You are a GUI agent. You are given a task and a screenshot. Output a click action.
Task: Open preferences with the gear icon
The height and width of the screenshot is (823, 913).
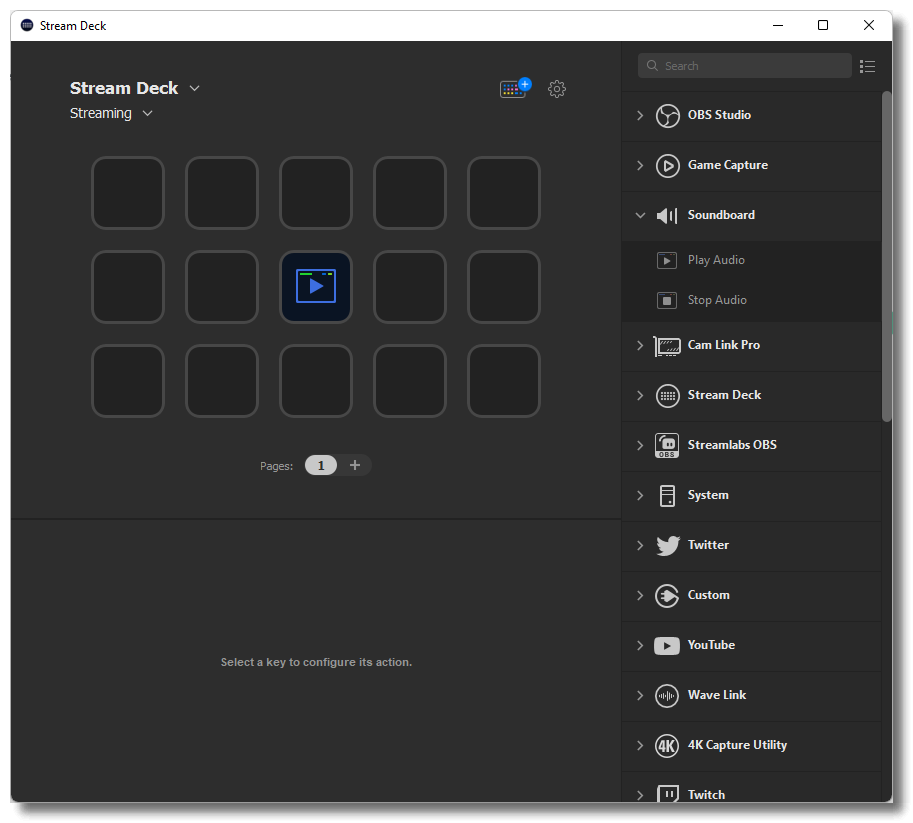click(557, 89)
